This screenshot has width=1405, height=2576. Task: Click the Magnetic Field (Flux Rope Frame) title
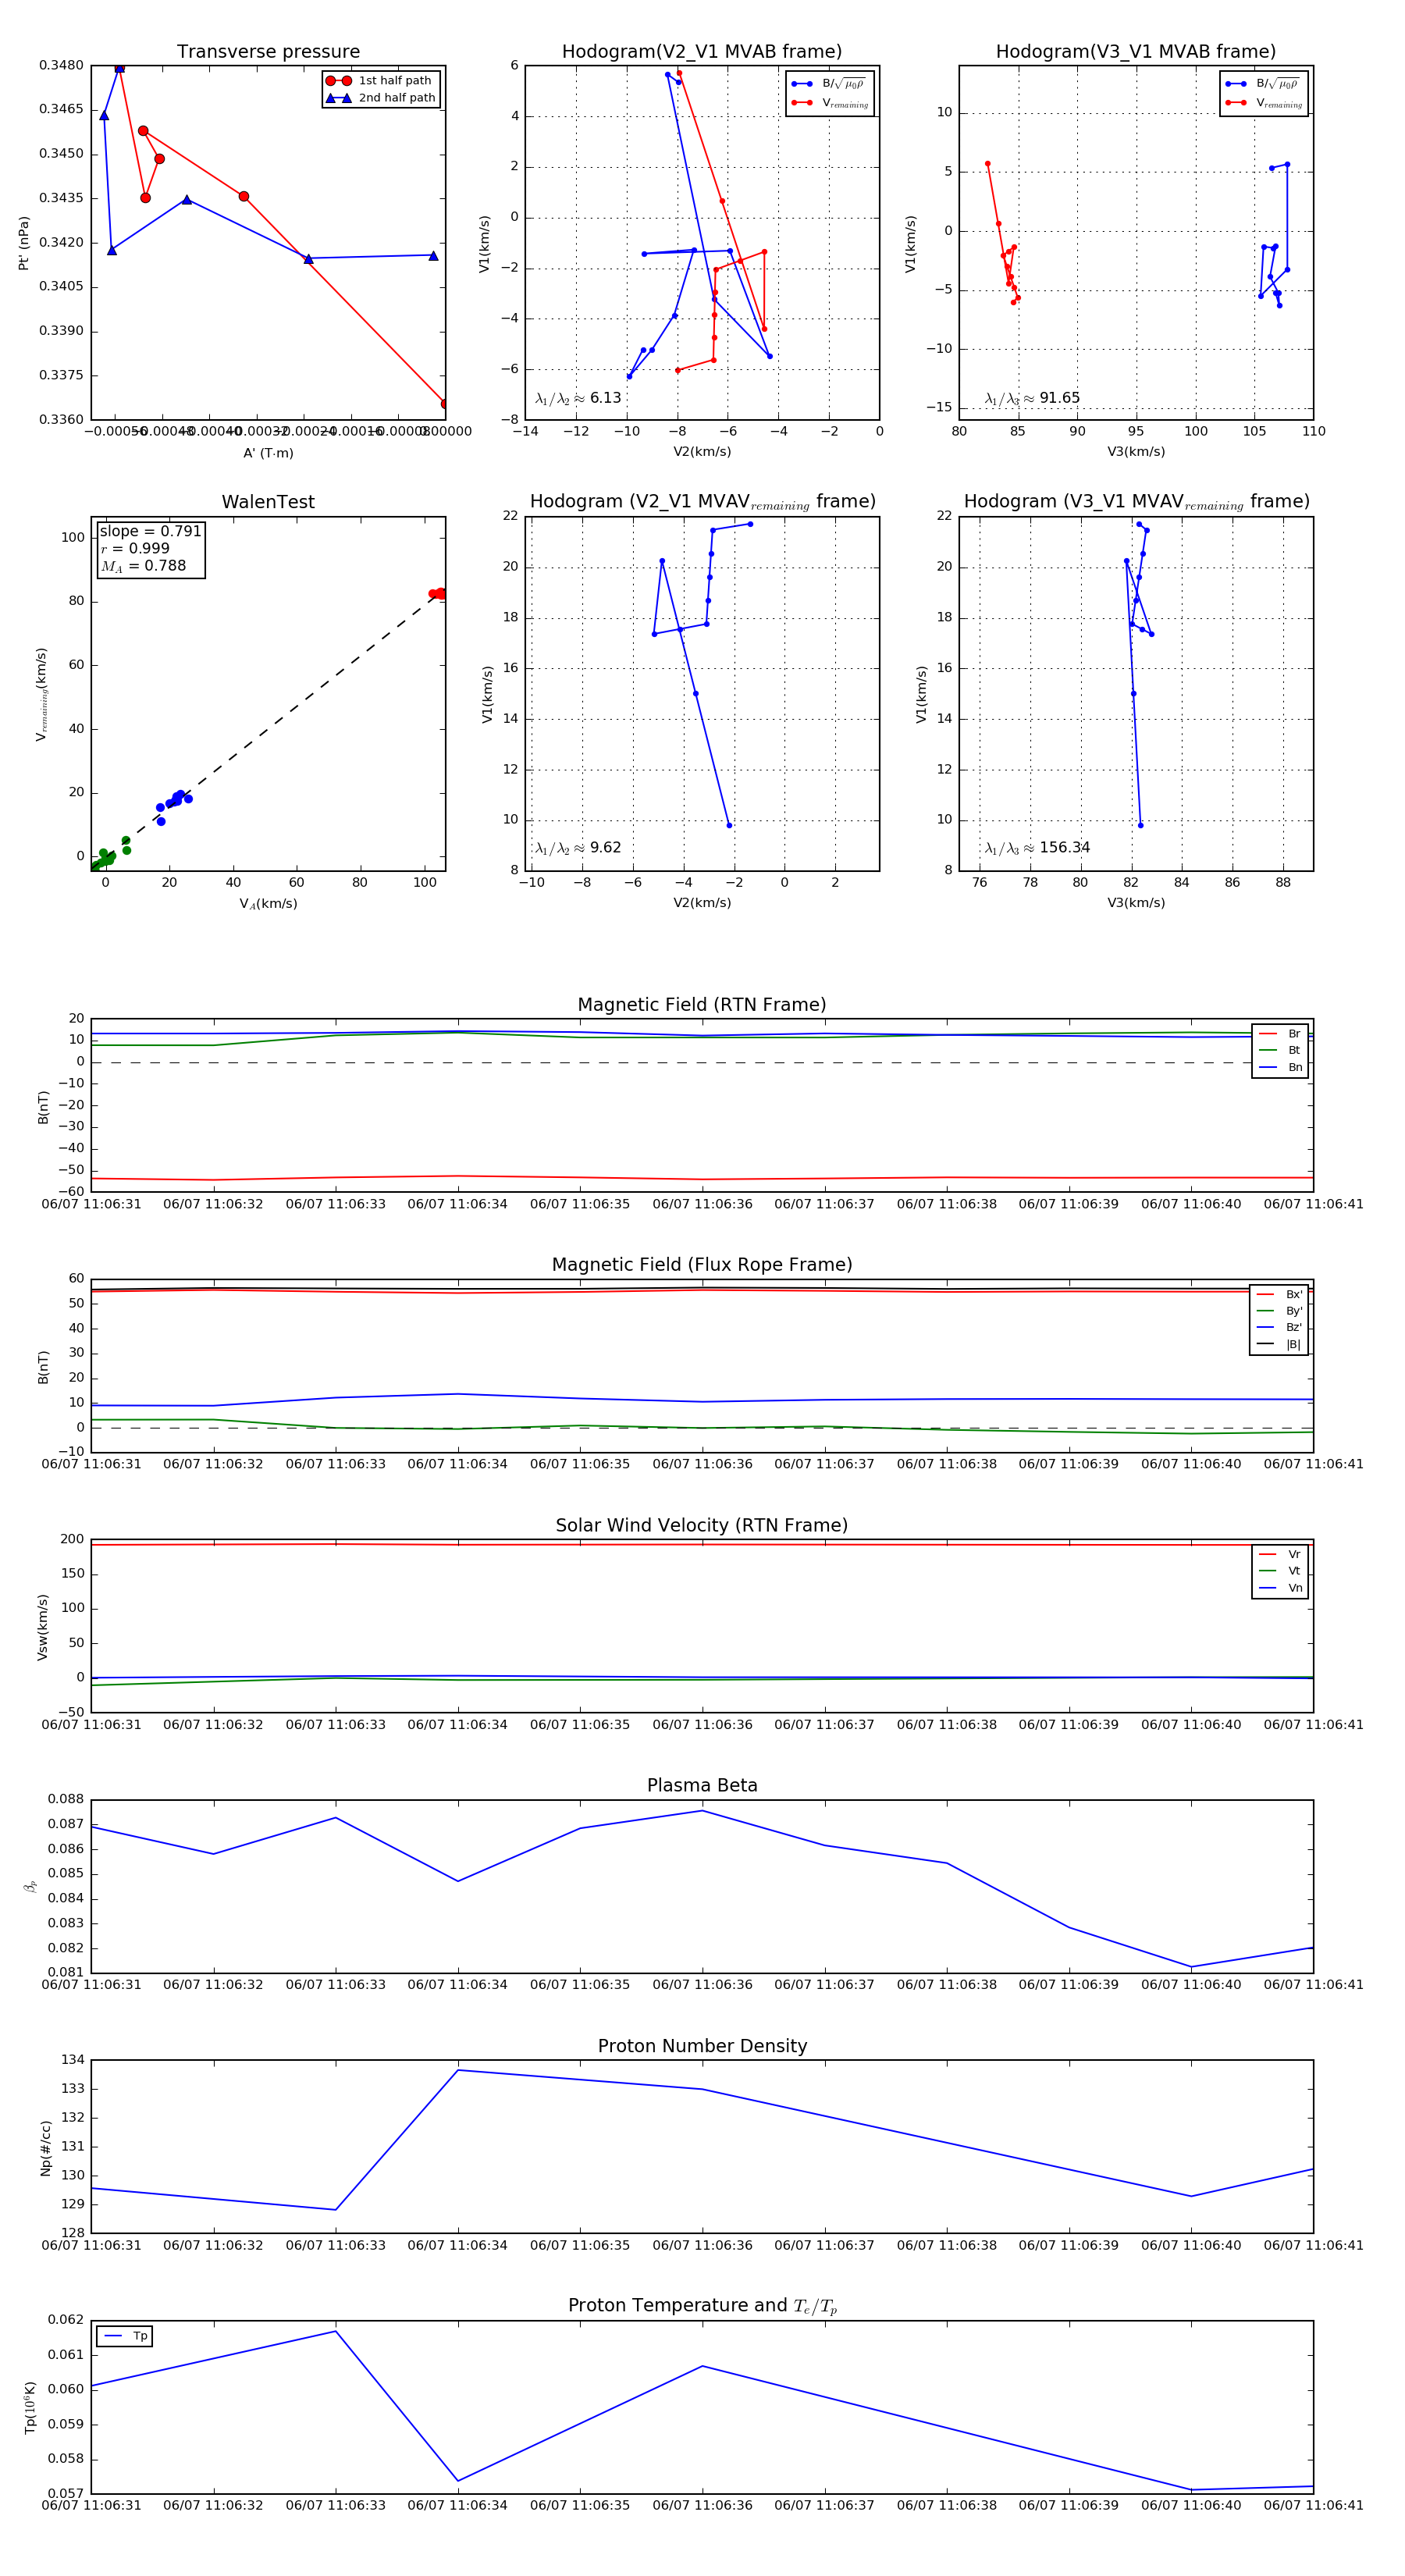(x=702, y=1265)
